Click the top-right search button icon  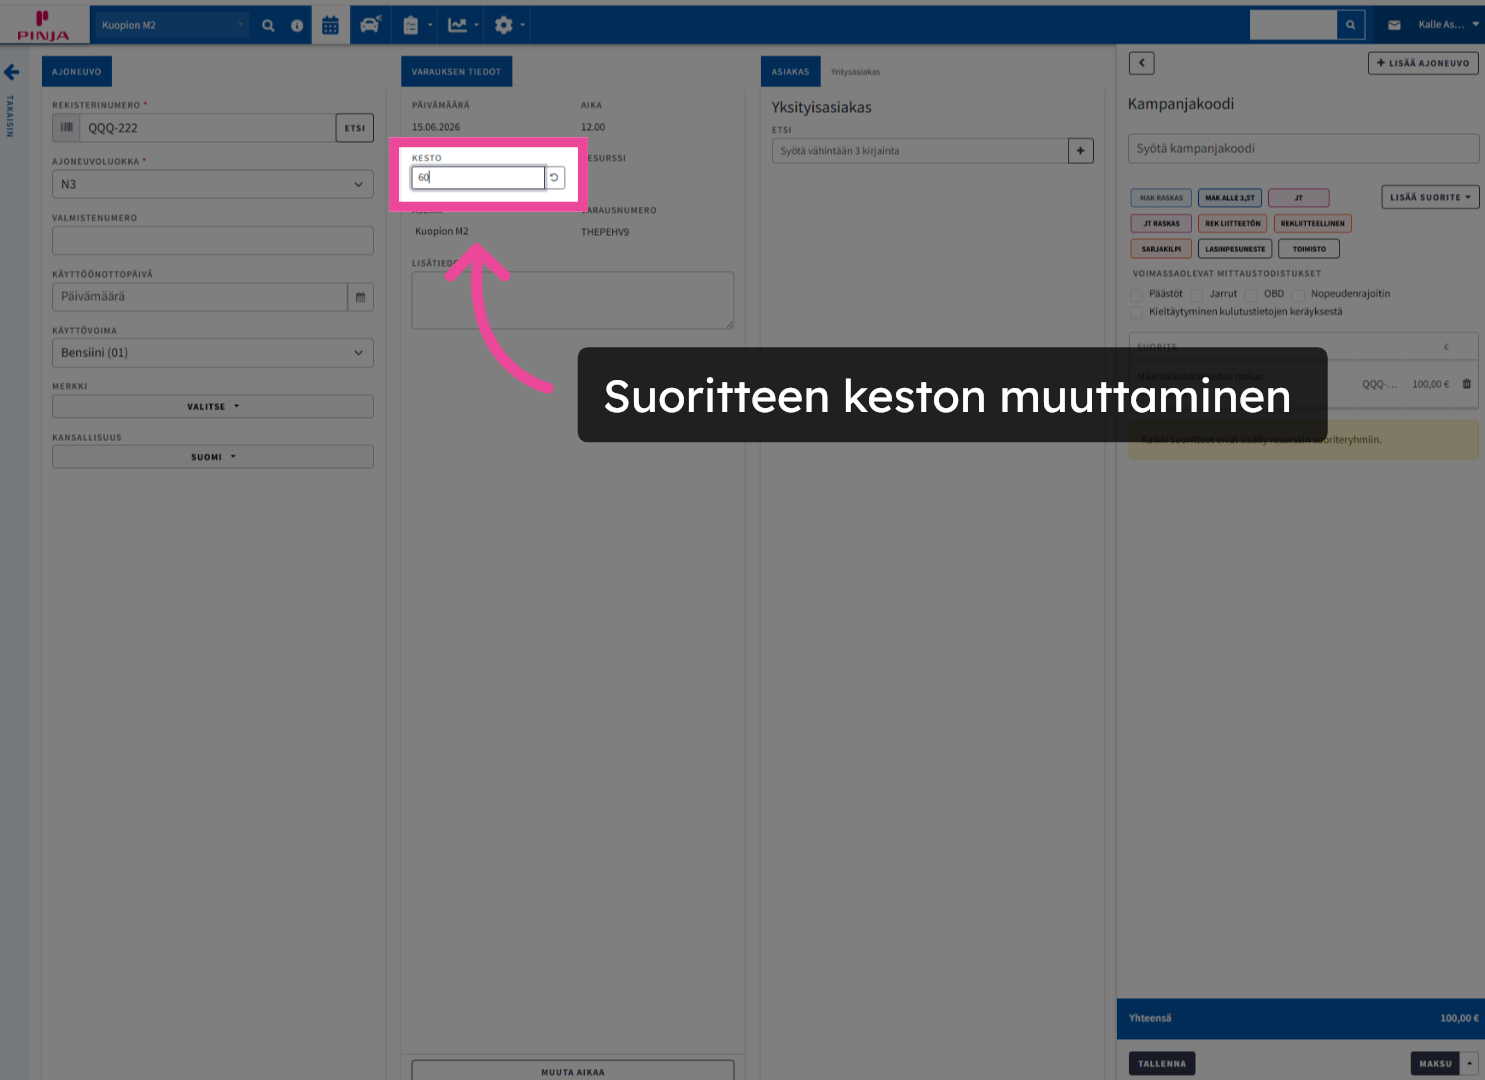(1351, 25)
